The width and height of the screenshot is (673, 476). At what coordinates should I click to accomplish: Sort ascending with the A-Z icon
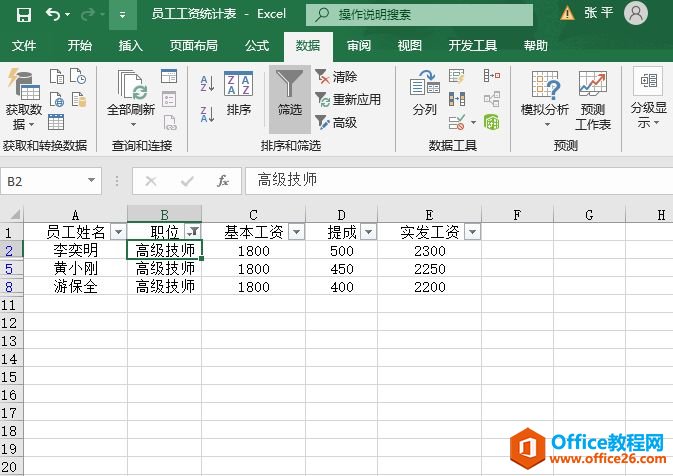coord(207,84)
